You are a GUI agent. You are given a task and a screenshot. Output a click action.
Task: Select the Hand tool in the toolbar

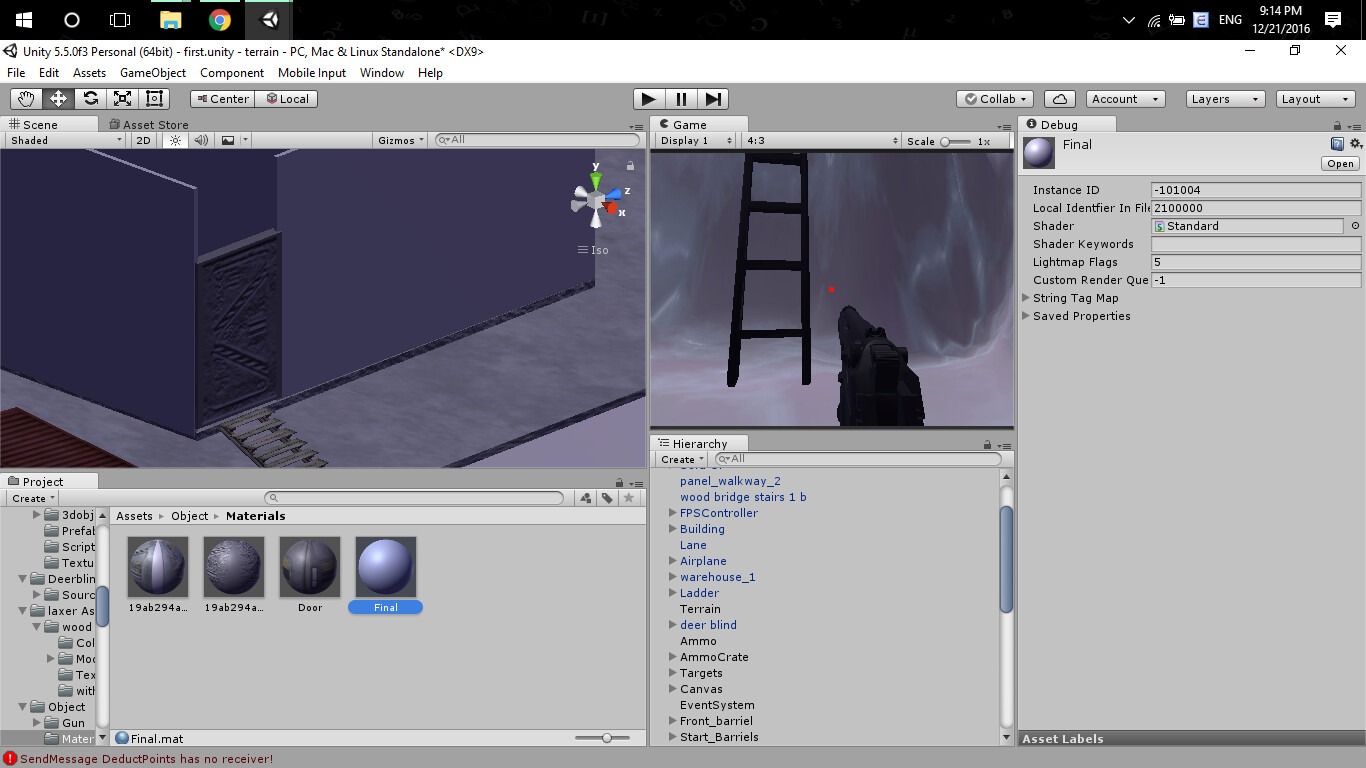[x=25, y=98]
